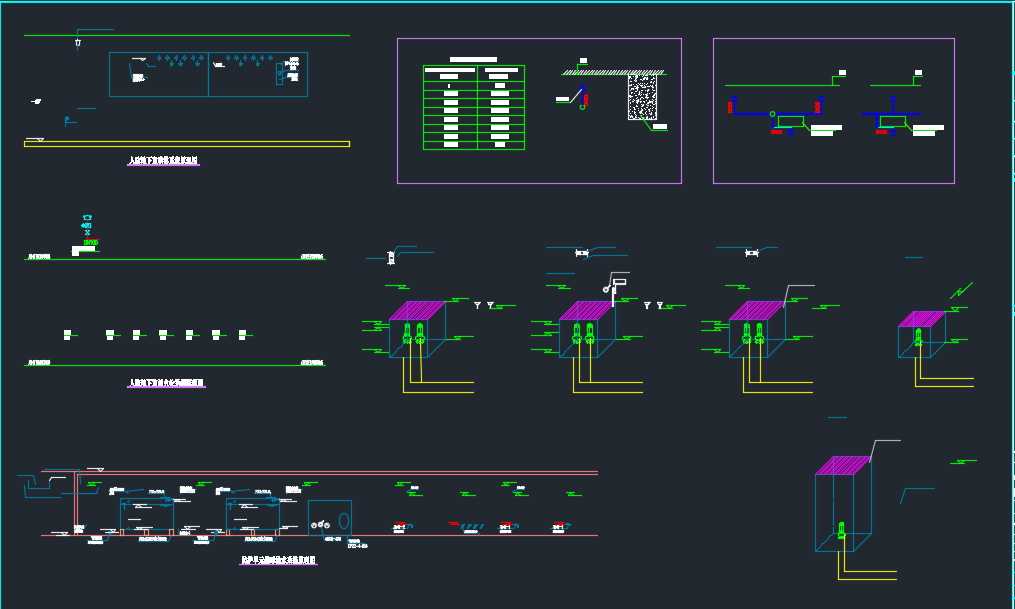Pick the long yellow floor rectangle in top-left drawing
The height and width of the screenshot is (609, 1015).
pyautogui.click(x=187, y=144)
